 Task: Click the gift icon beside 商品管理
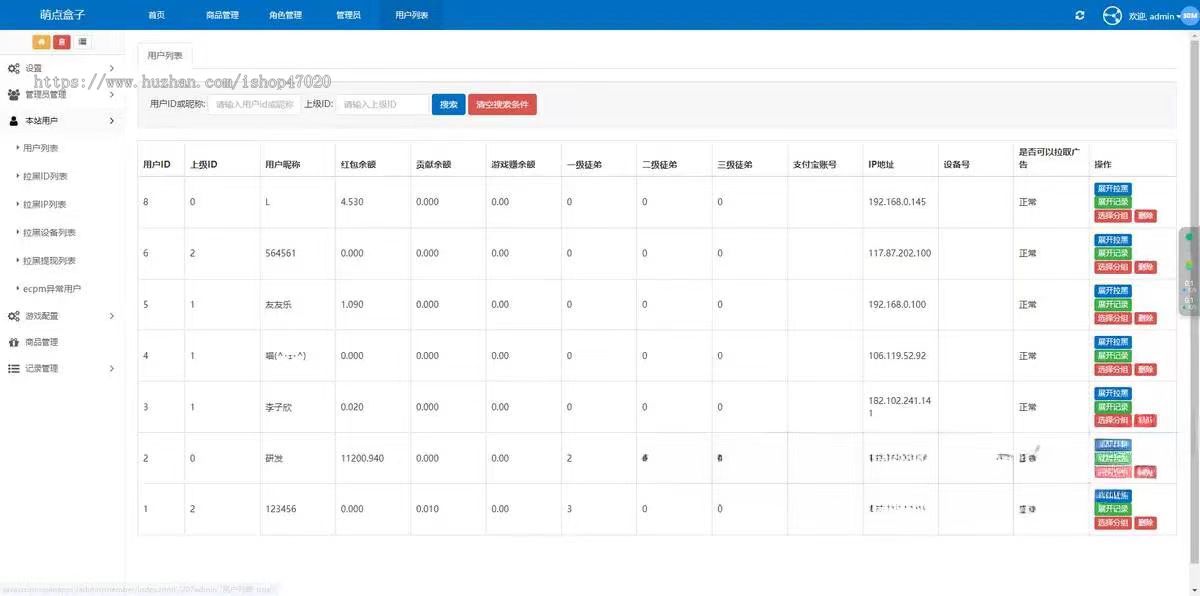click(14, 342)
